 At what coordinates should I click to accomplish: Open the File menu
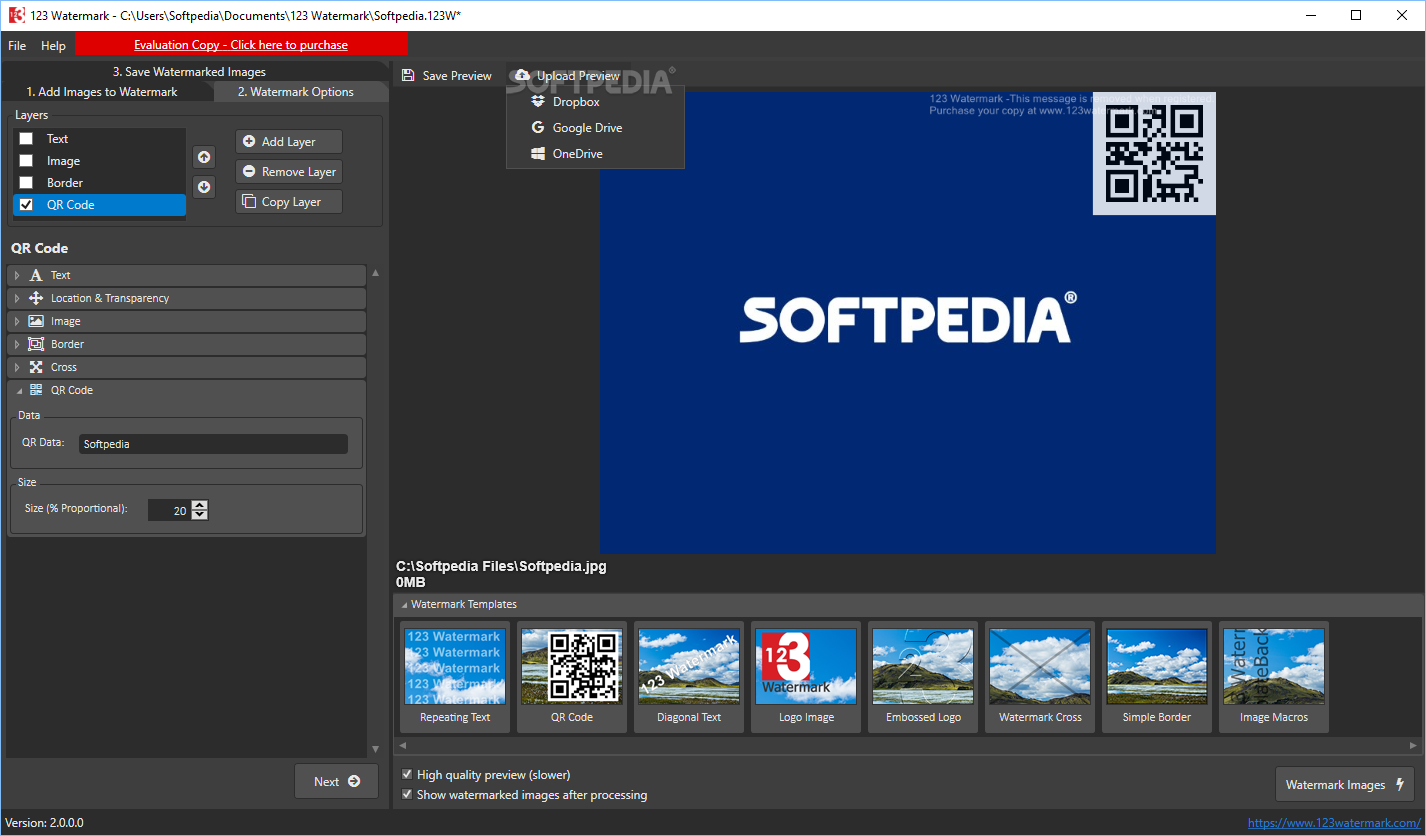[x=17, y=45]
